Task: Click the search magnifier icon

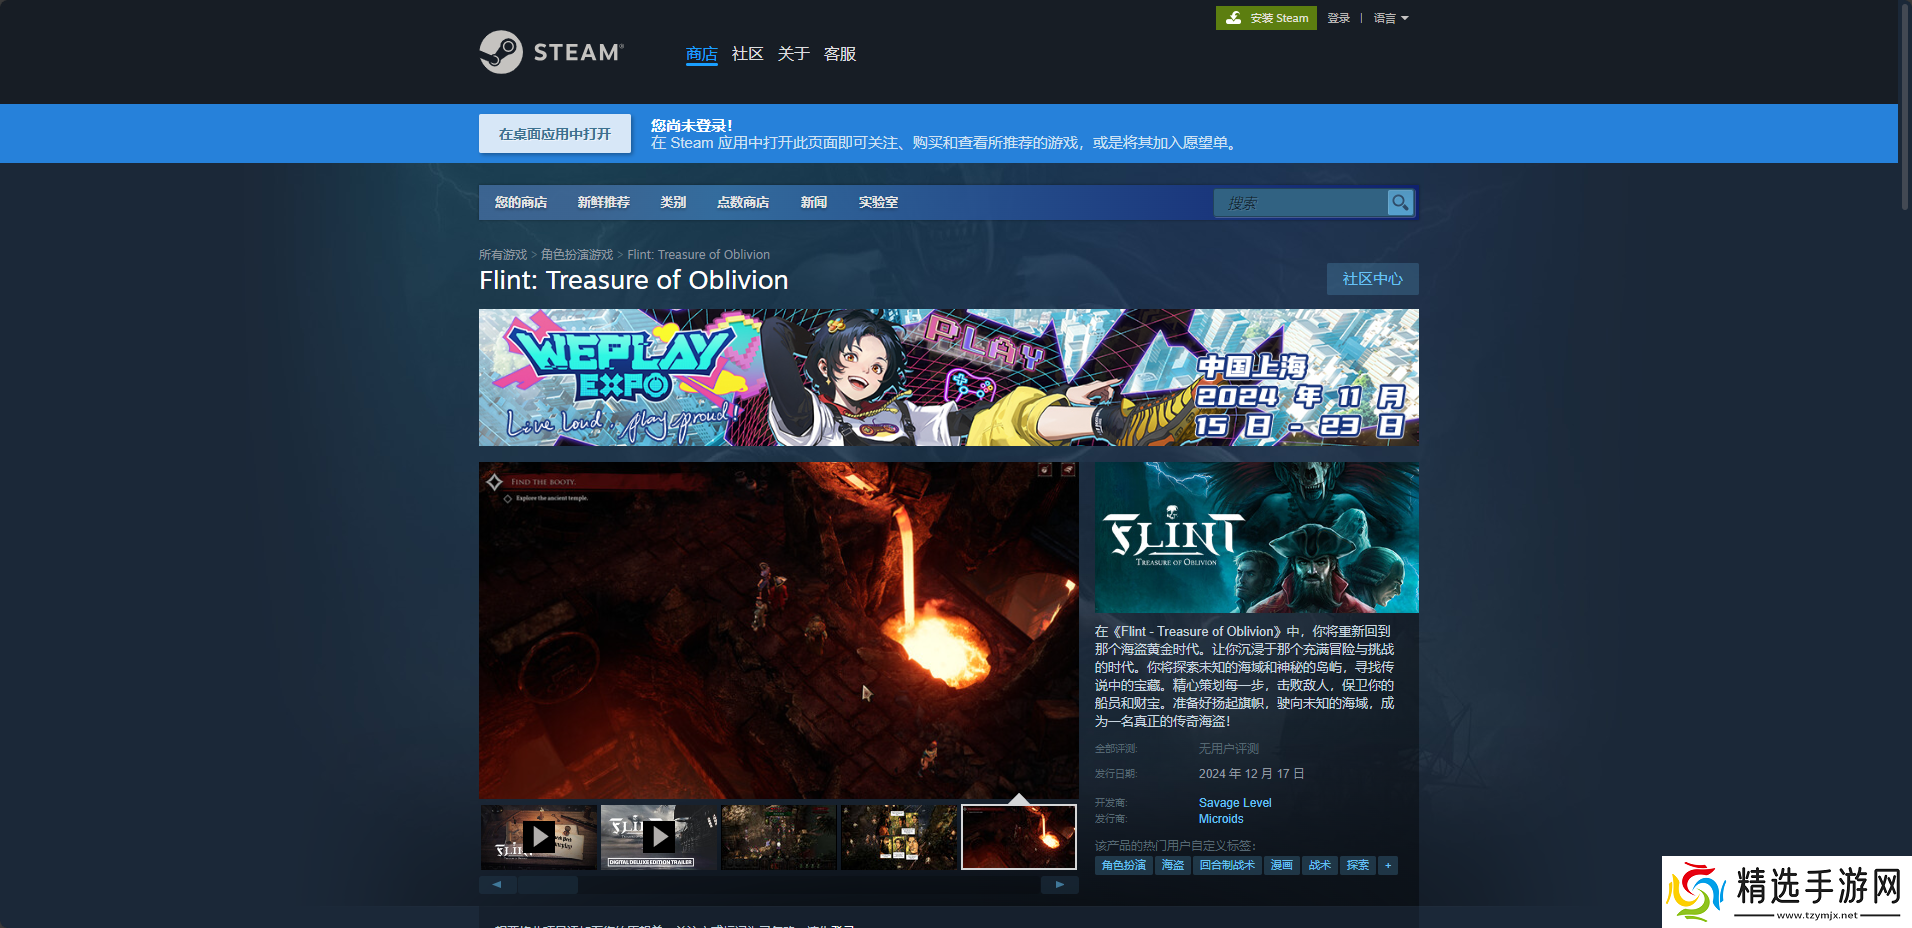Action: [1400, 203]
